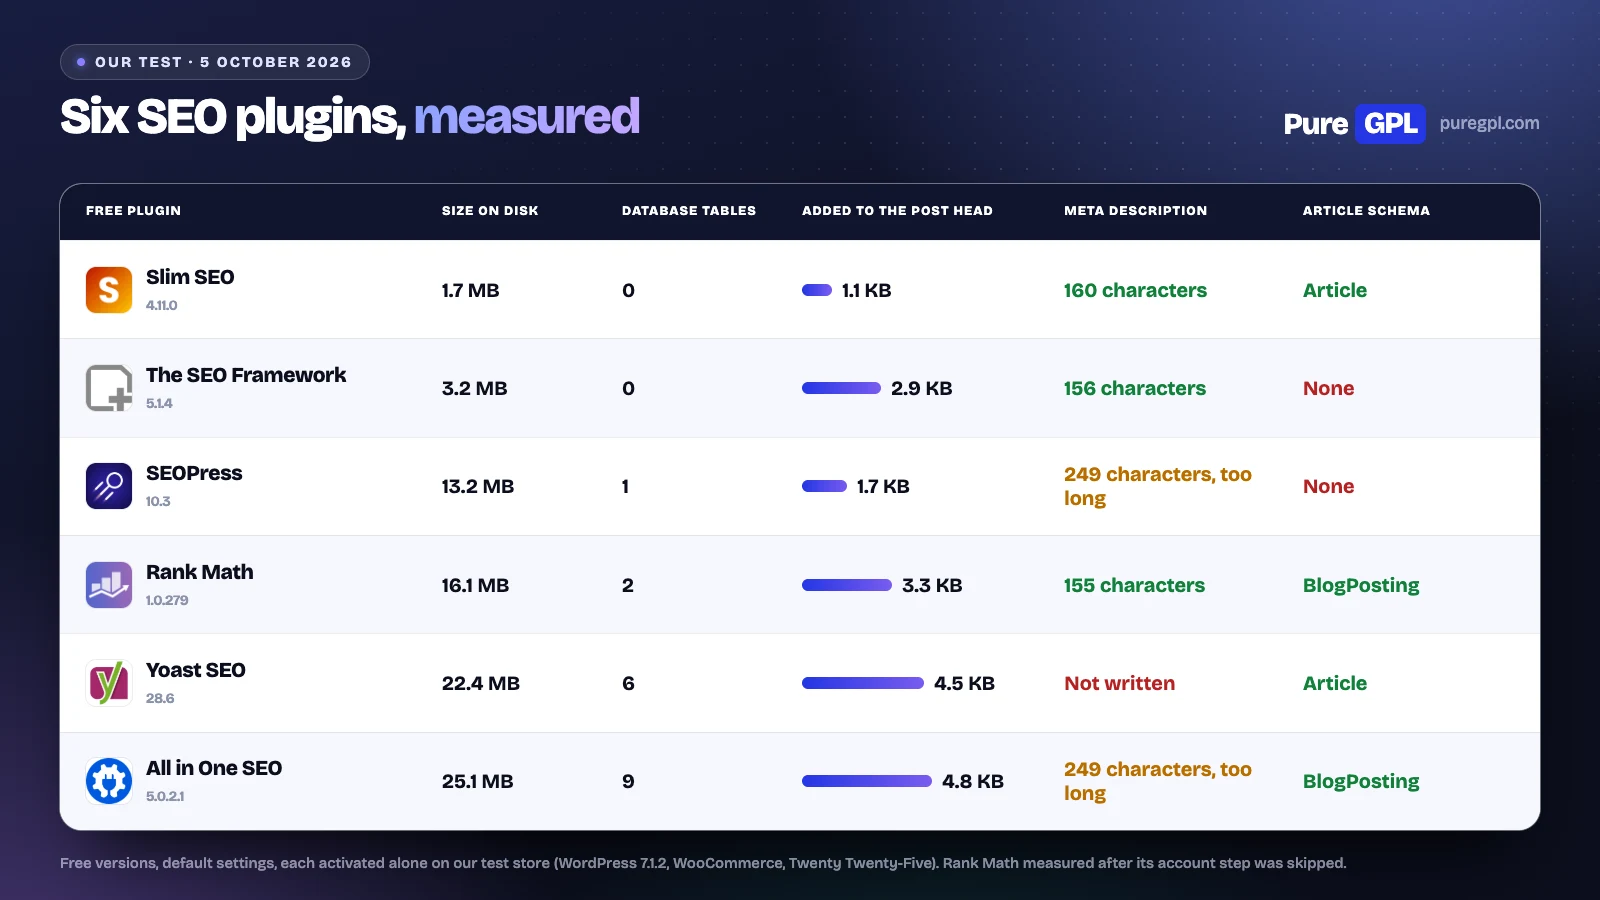Click the 1.7 MB size value
The image size is (1600, 900).
(x=470, y=290)
